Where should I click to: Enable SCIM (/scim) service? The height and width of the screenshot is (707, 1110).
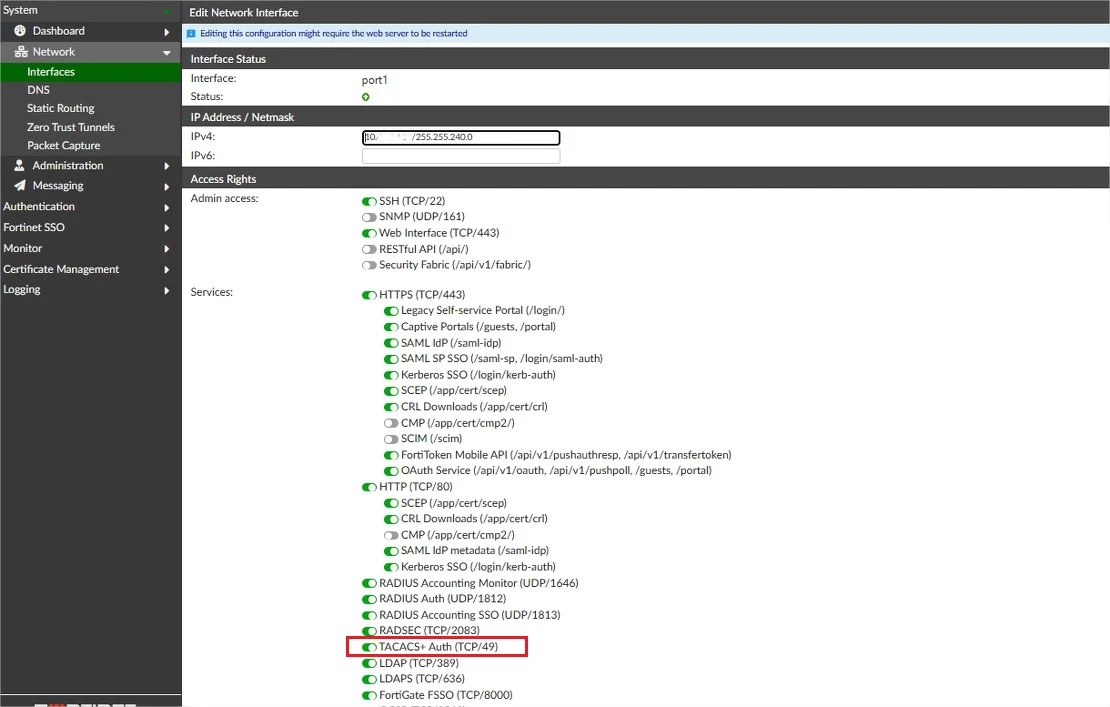pos(391,439)
